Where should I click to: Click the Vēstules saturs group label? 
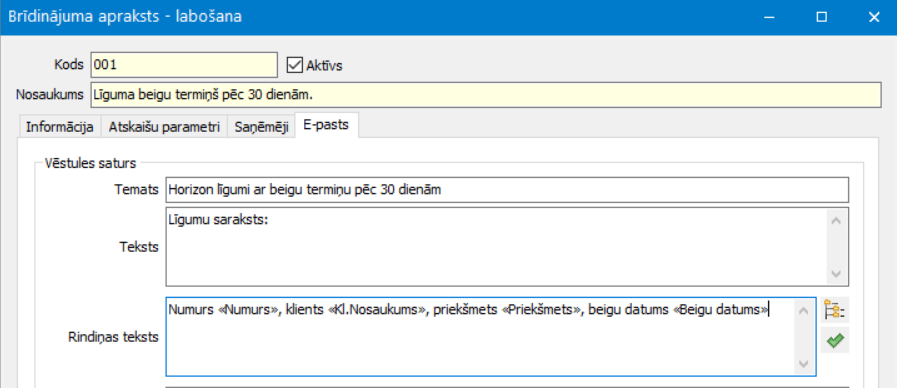click(90, 163)
